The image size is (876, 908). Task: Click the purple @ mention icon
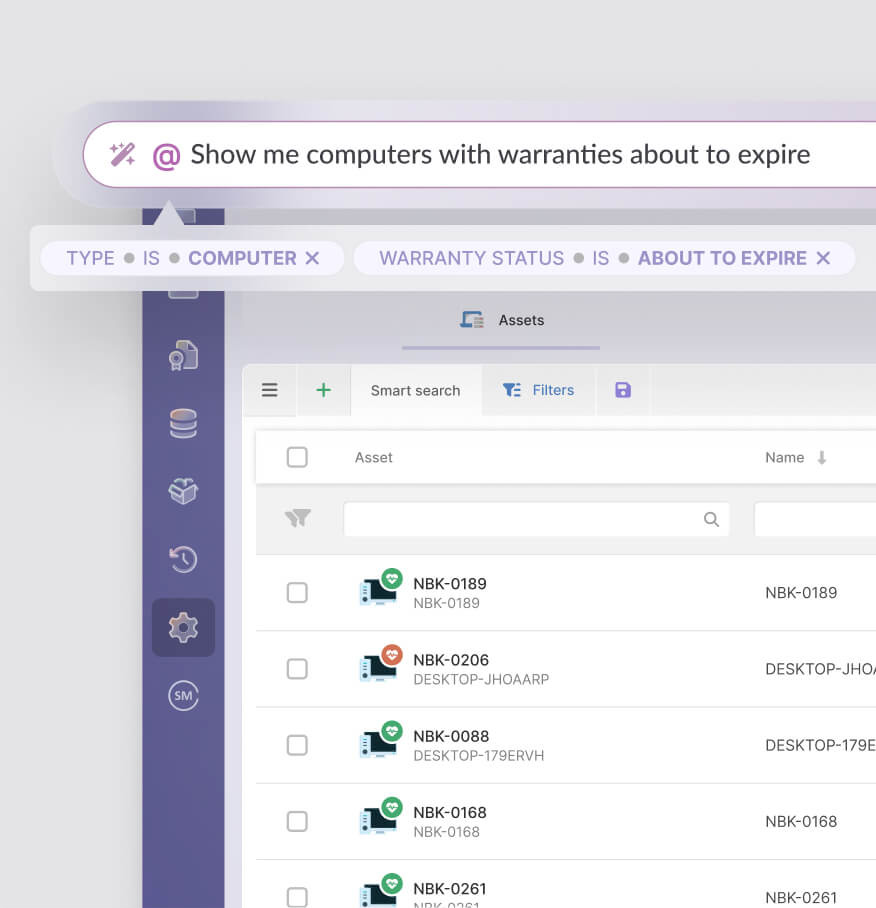point(166,156)
